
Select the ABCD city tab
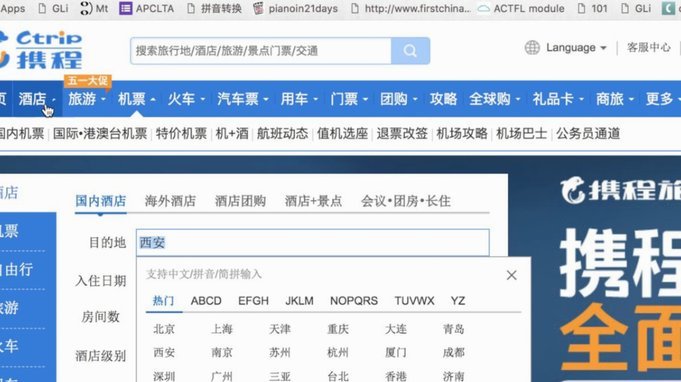coord(206,301)
